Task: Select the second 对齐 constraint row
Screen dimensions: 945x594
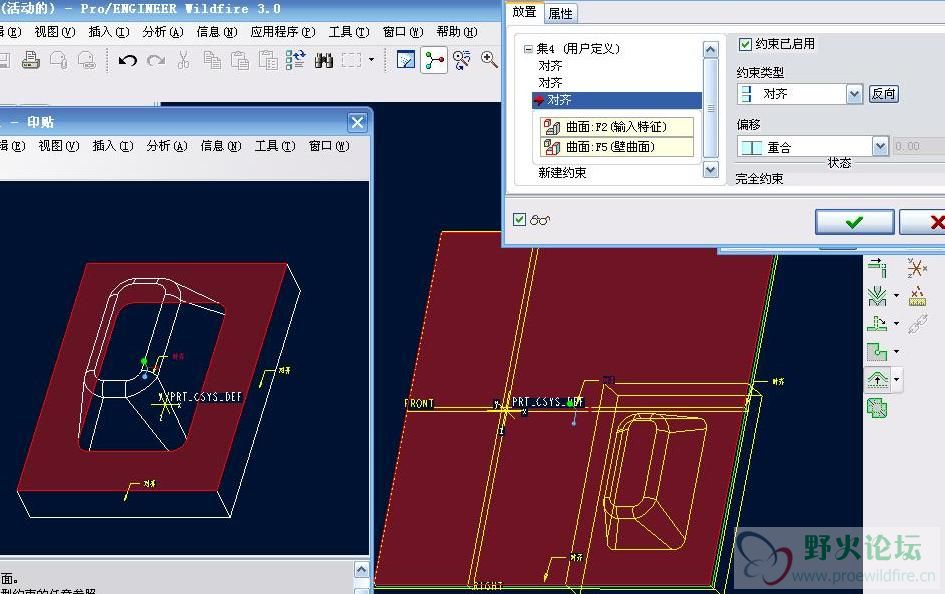Action: click(550, 83)
